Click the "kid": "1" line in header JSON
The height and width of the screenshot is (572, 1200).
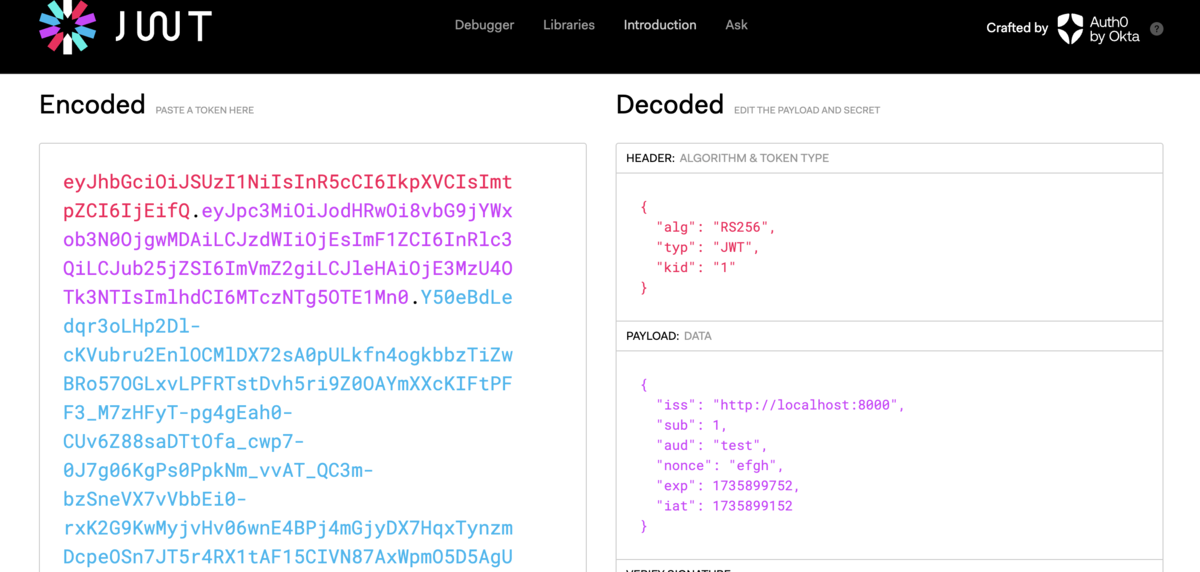696,267
